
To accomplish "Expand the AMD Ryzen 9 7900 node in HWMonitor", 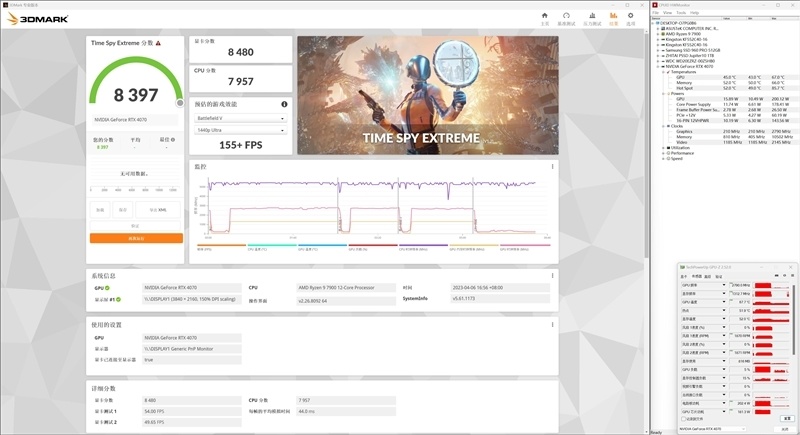I will tap(658, 34).
